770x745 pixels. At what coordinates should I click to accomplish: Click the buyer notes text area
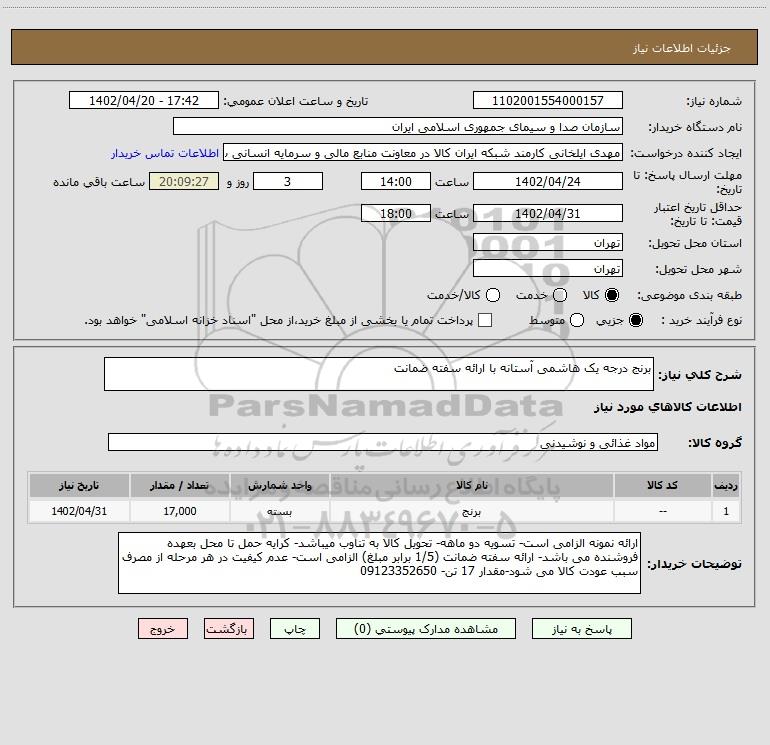(x=379, y=563)
